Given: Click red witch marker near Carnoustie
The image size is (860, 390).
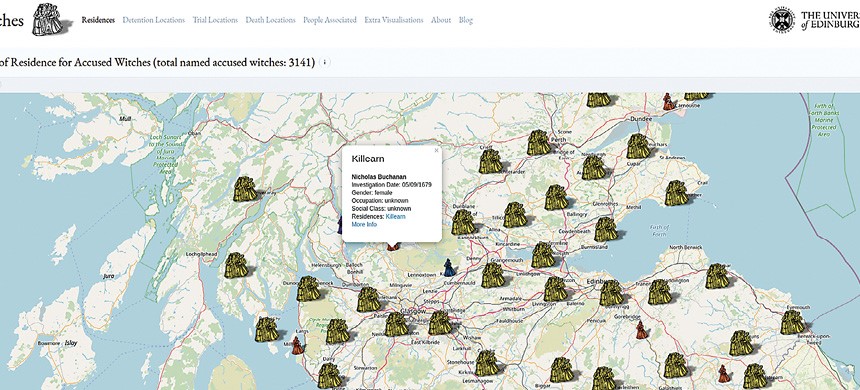Looking at the screenshot, I should (x=668, y=101).
